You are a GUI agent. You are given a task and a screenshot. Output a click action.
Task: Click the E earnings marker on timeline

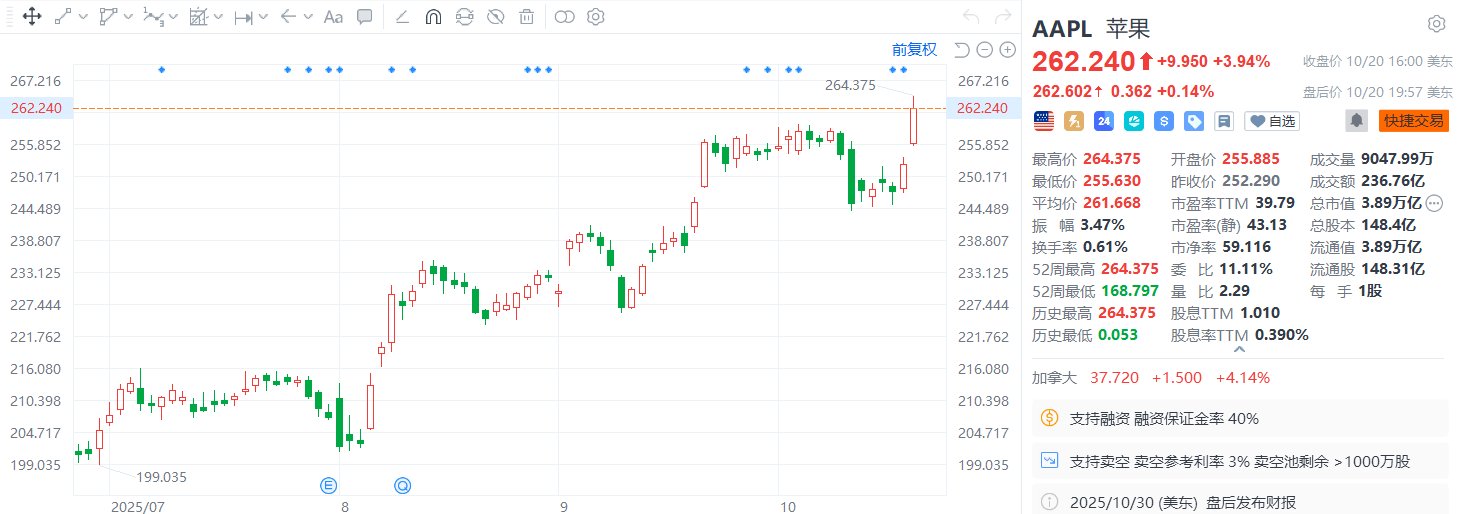tap(328, 485)
